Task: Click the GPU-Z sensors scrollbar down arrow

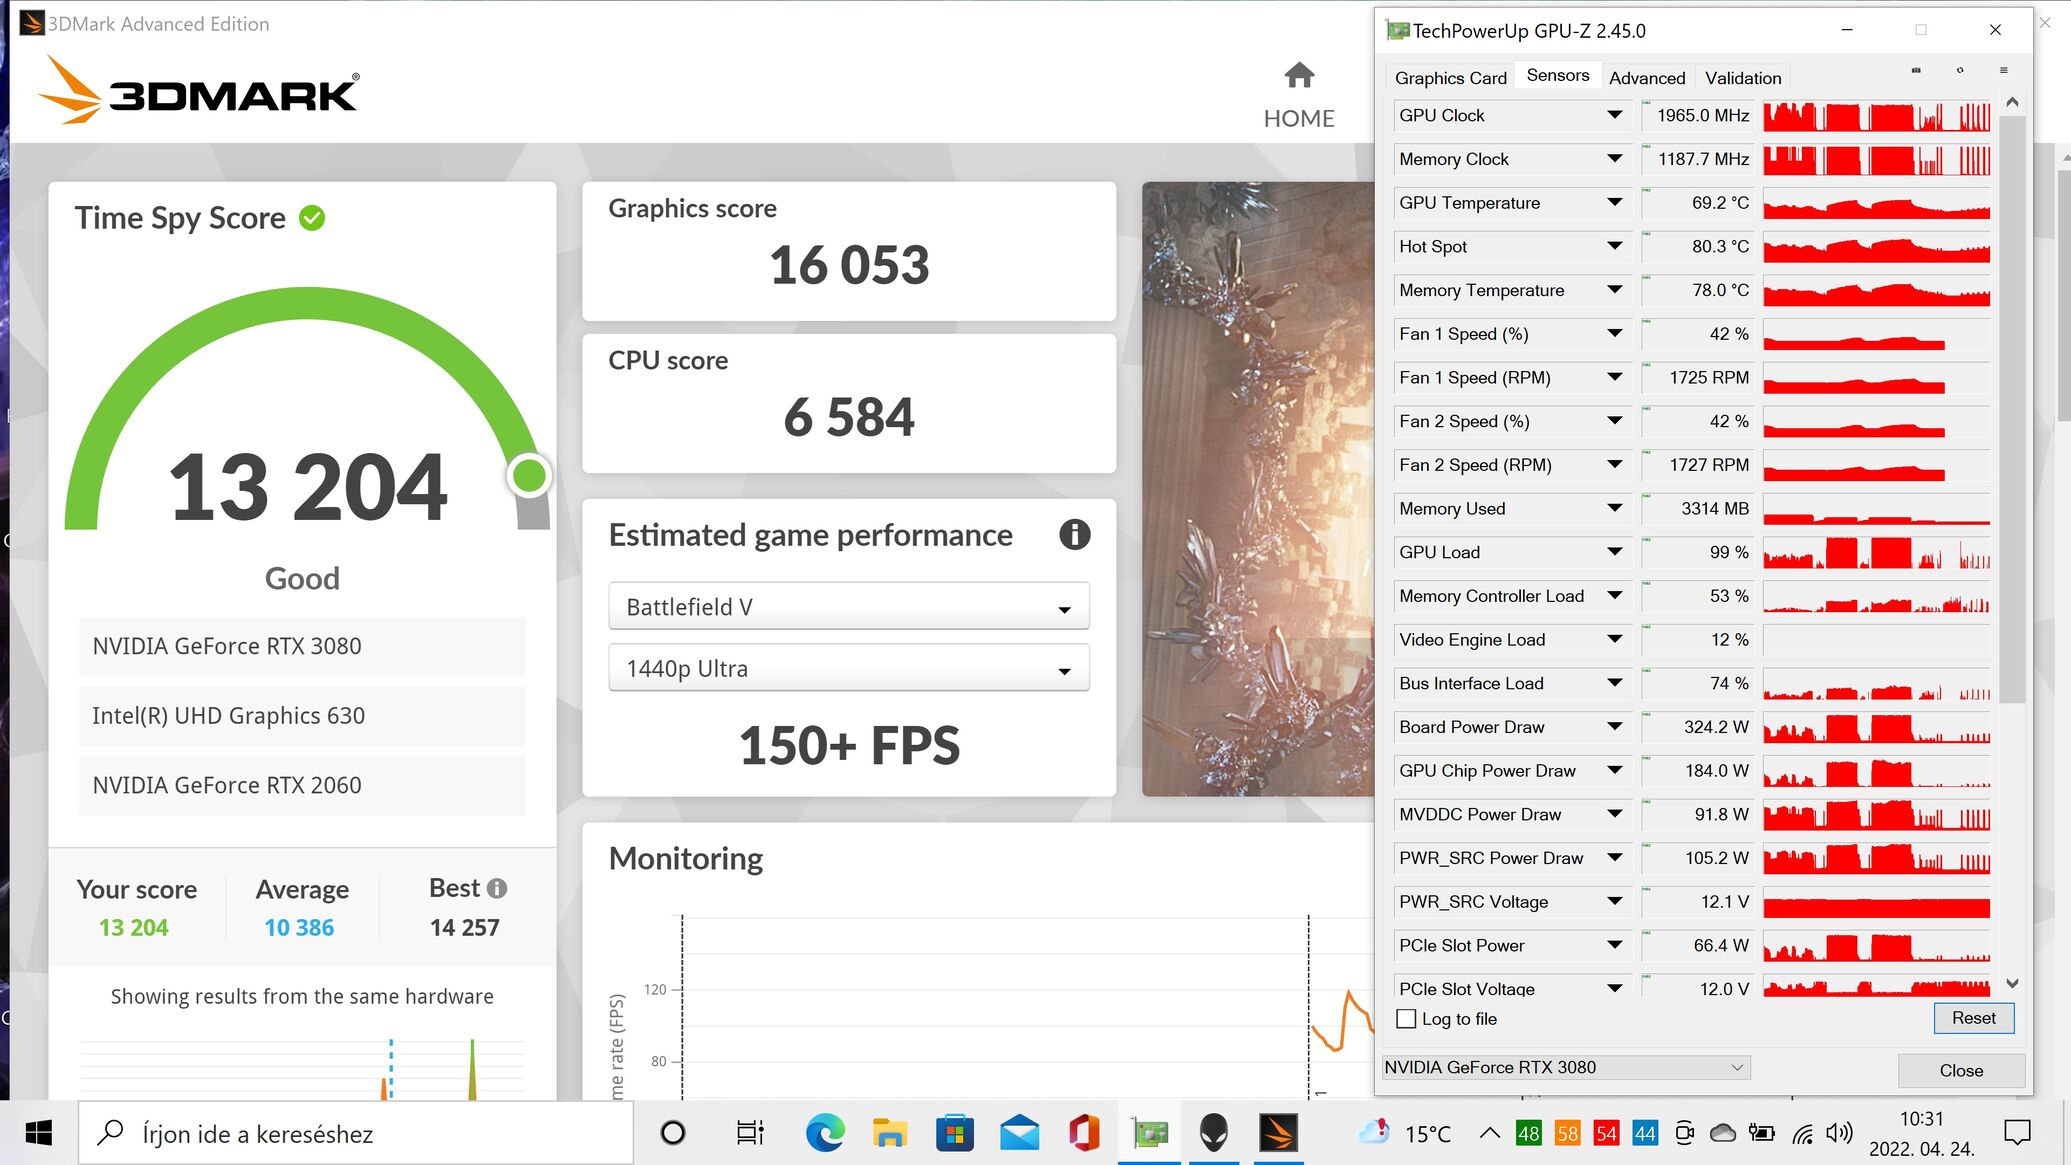Action: [2012, 984]
